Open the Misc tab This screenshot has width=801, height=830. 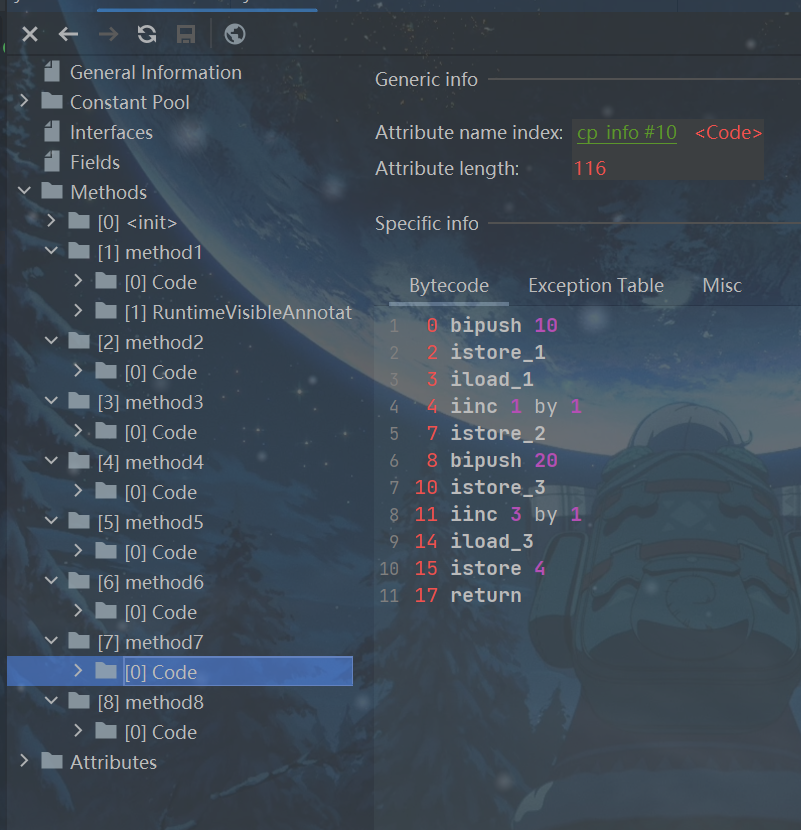pyautogui.click(x=721, y=285)
